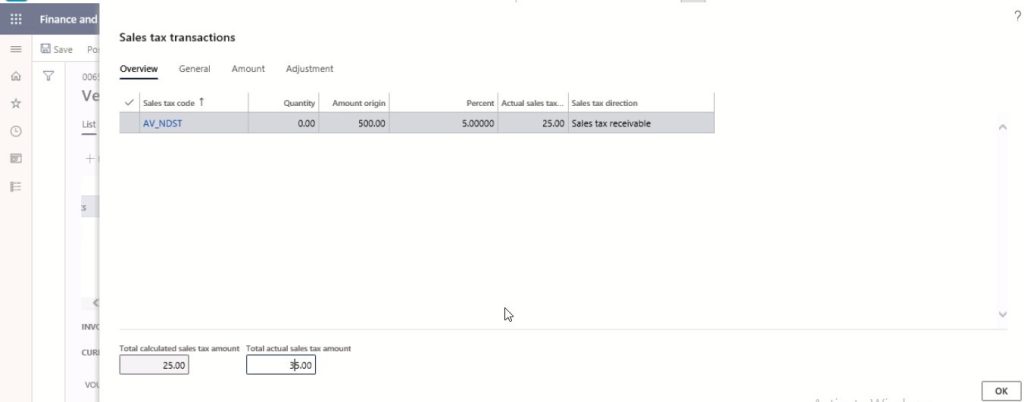Click the 25.00 actual sales tax cell
The width and height of the screenshot is (1024, 402).
click(x=533, y=123)
